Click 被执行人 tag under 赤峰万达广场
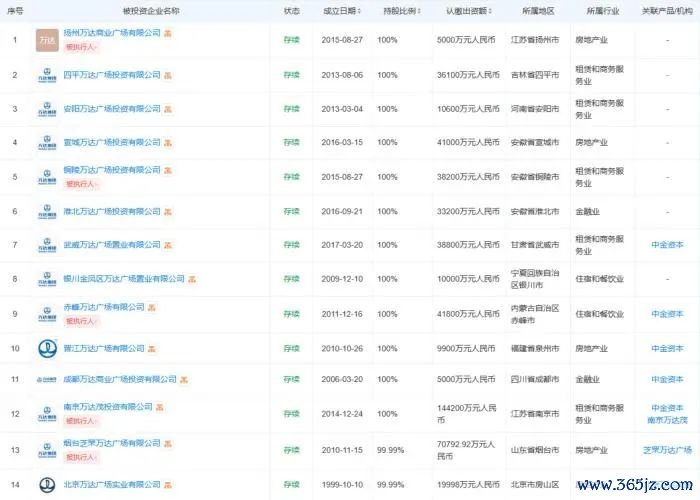Viewport: 700px width, 500px height. coord(81,321)
